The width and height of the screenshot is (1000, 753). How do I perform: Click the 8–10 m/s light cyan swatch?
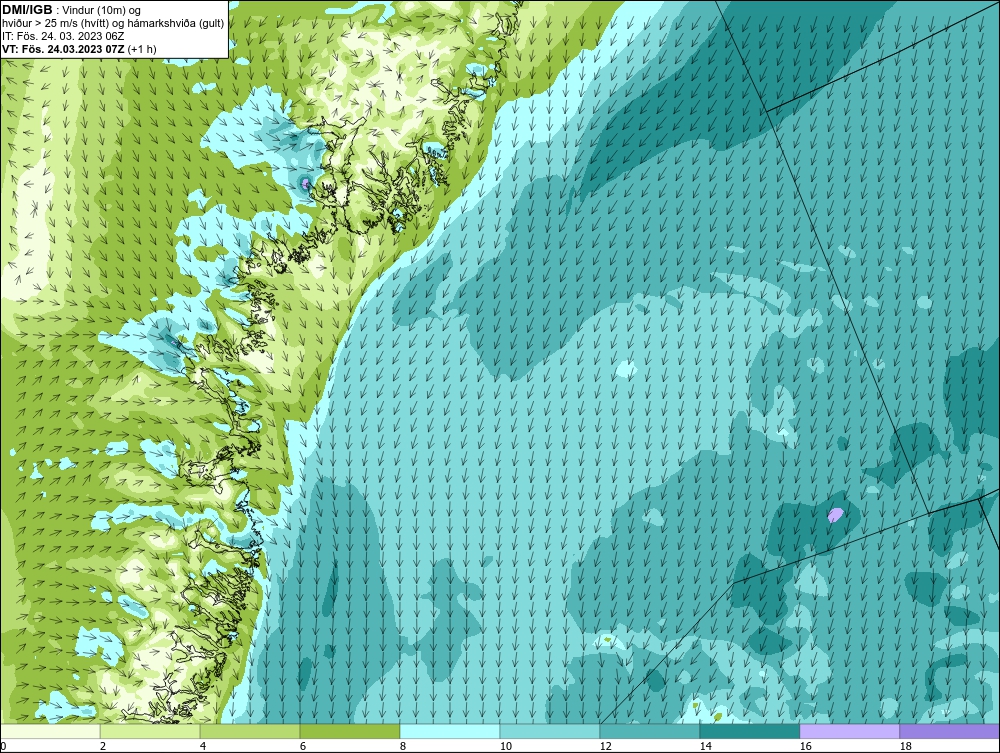(450, 731)
